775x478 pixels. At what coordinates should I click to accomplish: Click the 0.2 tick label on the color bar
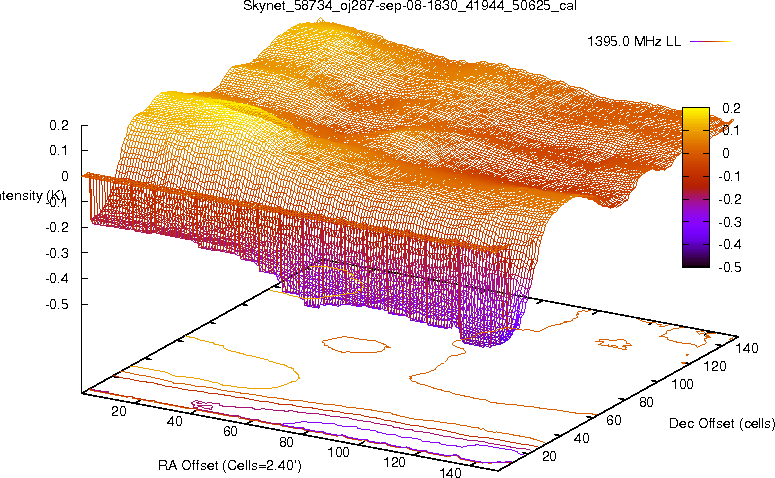click(732, 108)
